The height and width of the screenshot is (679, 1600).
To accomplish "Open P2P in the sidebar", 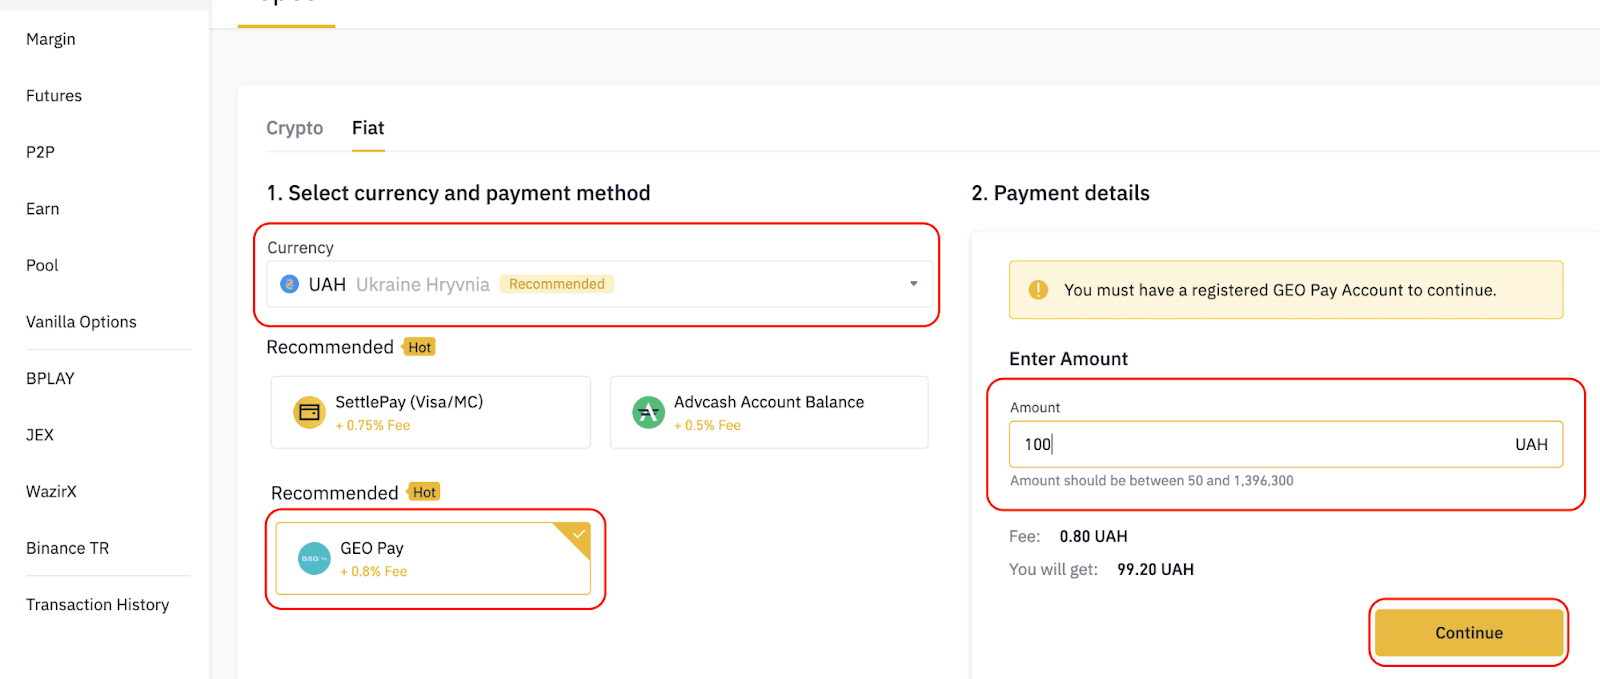I will click(x=41, y=152).
